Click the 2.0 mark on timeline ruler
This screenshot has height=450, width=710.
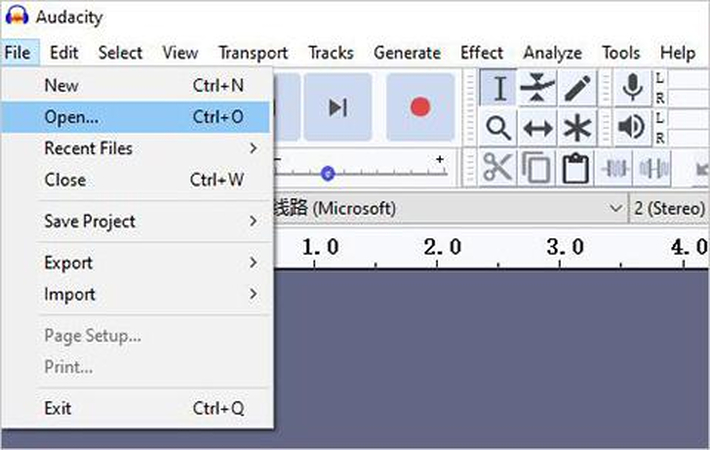click(442, 246)
